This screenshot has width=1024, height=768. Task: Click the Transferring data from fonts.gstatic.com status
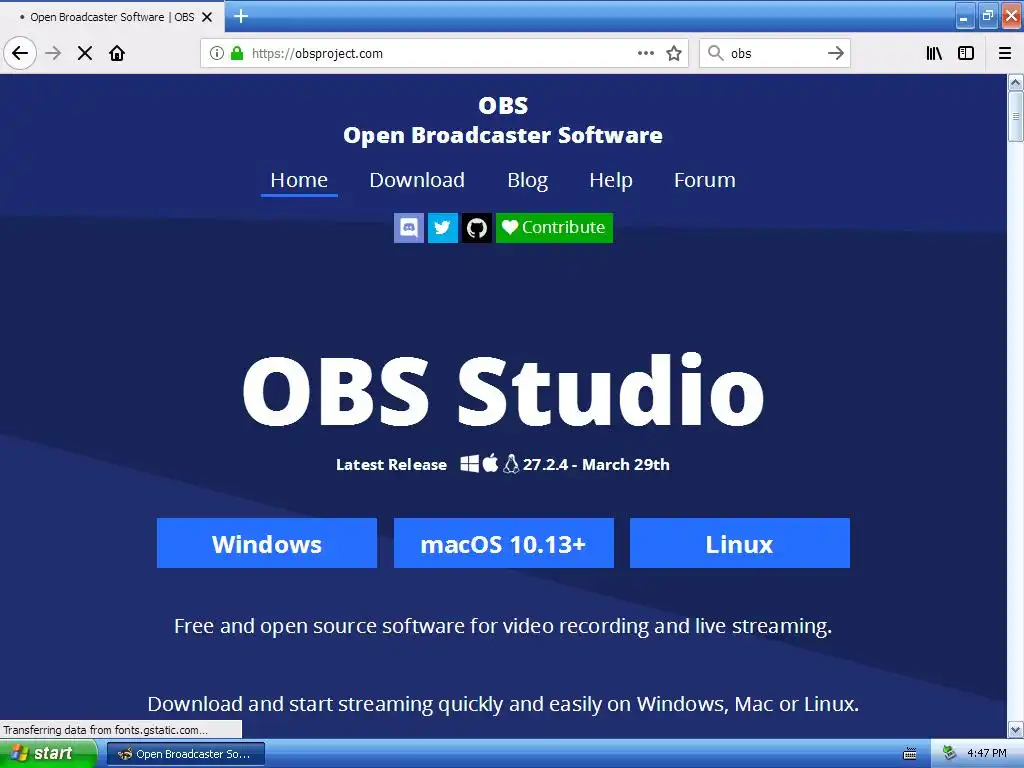[x=121, y=729]
